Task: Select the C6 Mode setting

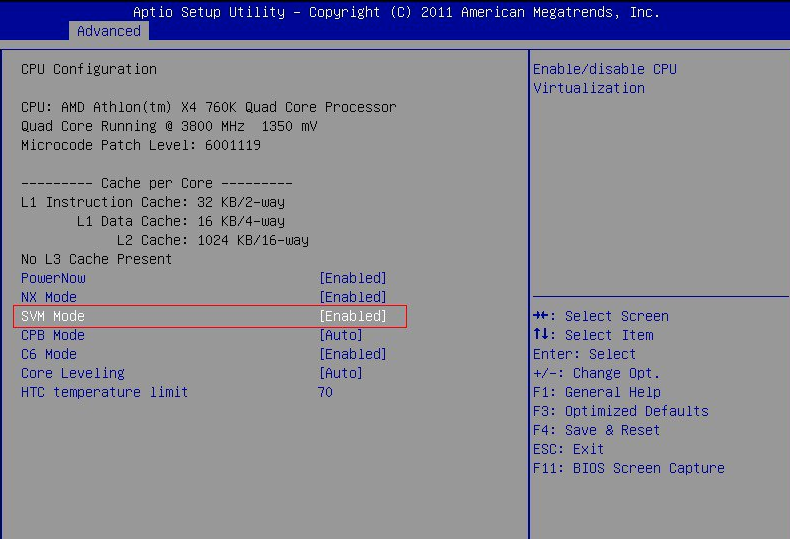Action: 49,354
